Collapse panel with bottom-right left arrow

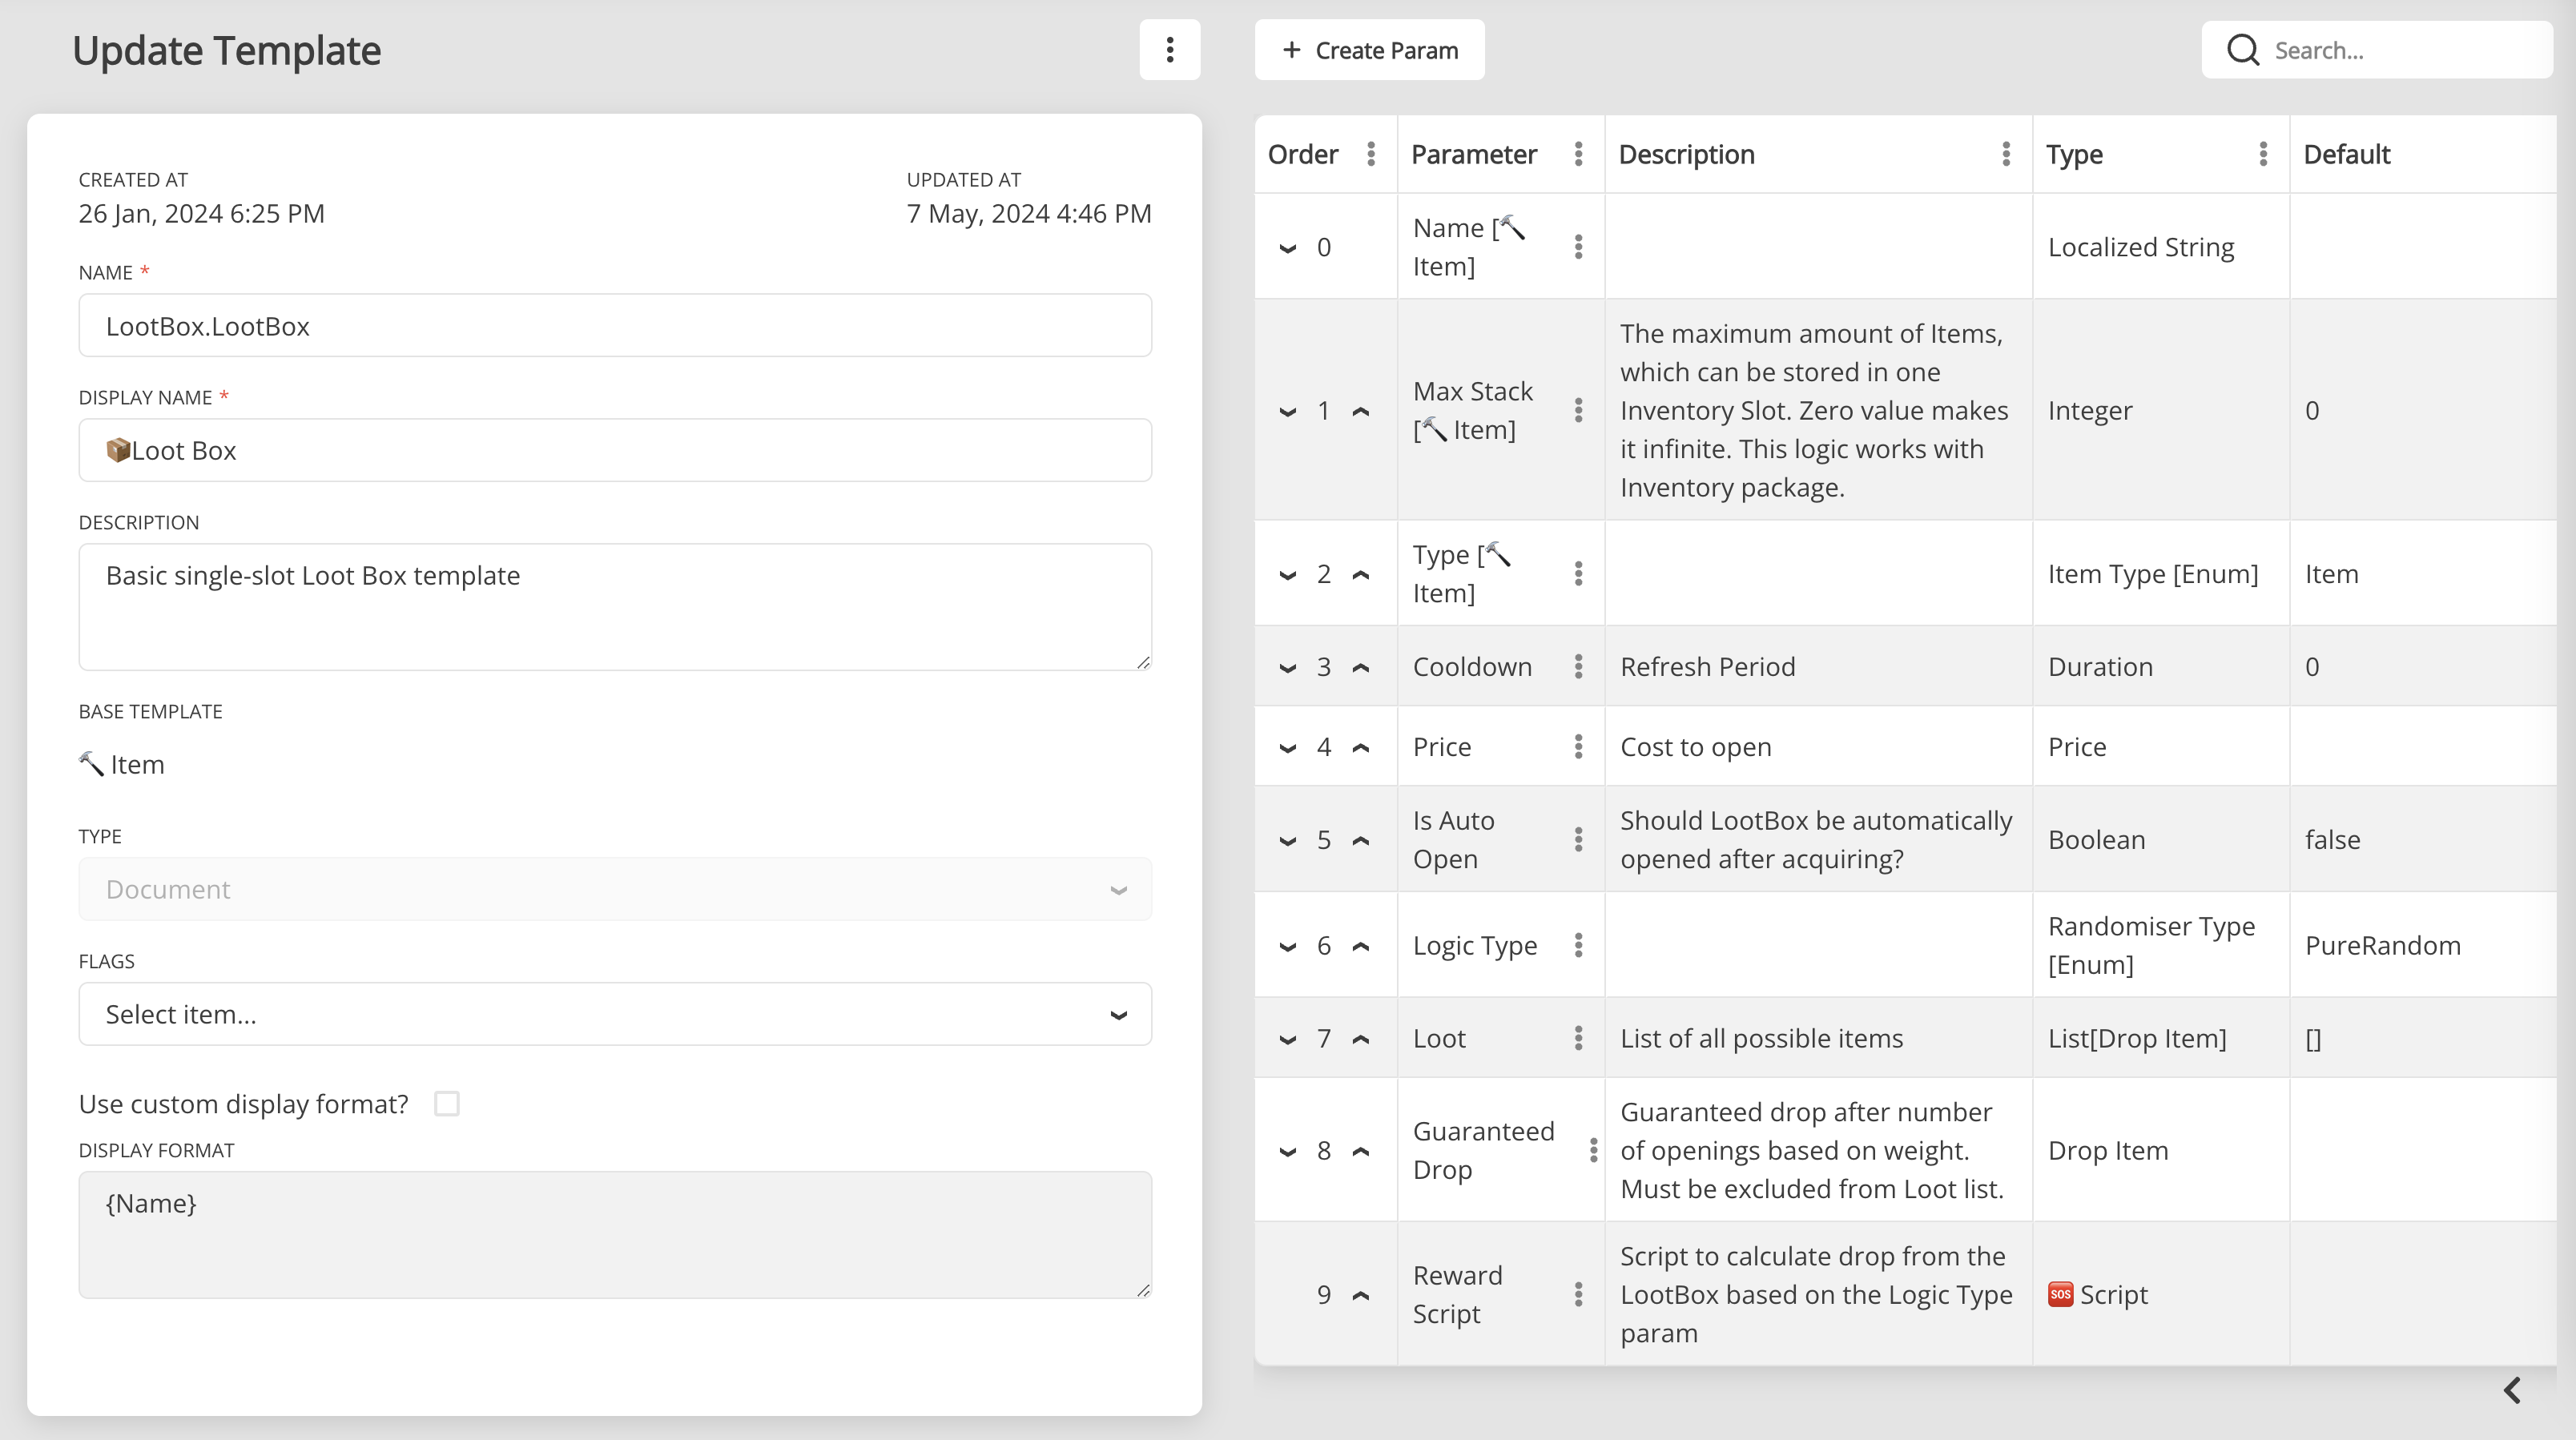(x=2511, y=1390)
